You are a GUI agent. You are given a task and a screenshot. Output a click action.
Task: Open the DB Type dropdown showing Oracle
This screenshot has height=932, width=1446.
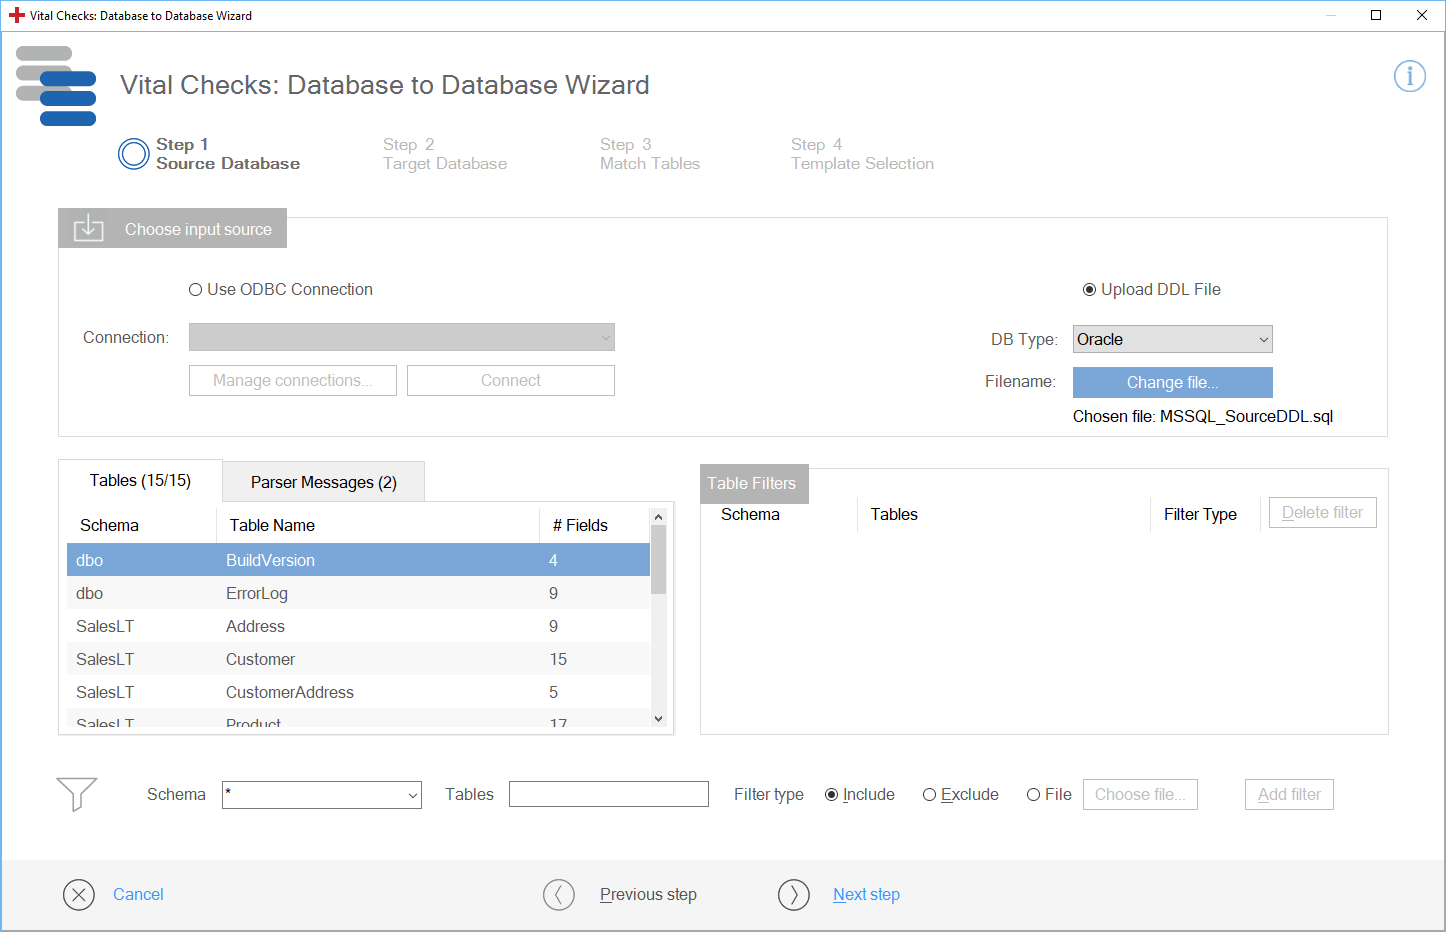(x=1172, y=340)
